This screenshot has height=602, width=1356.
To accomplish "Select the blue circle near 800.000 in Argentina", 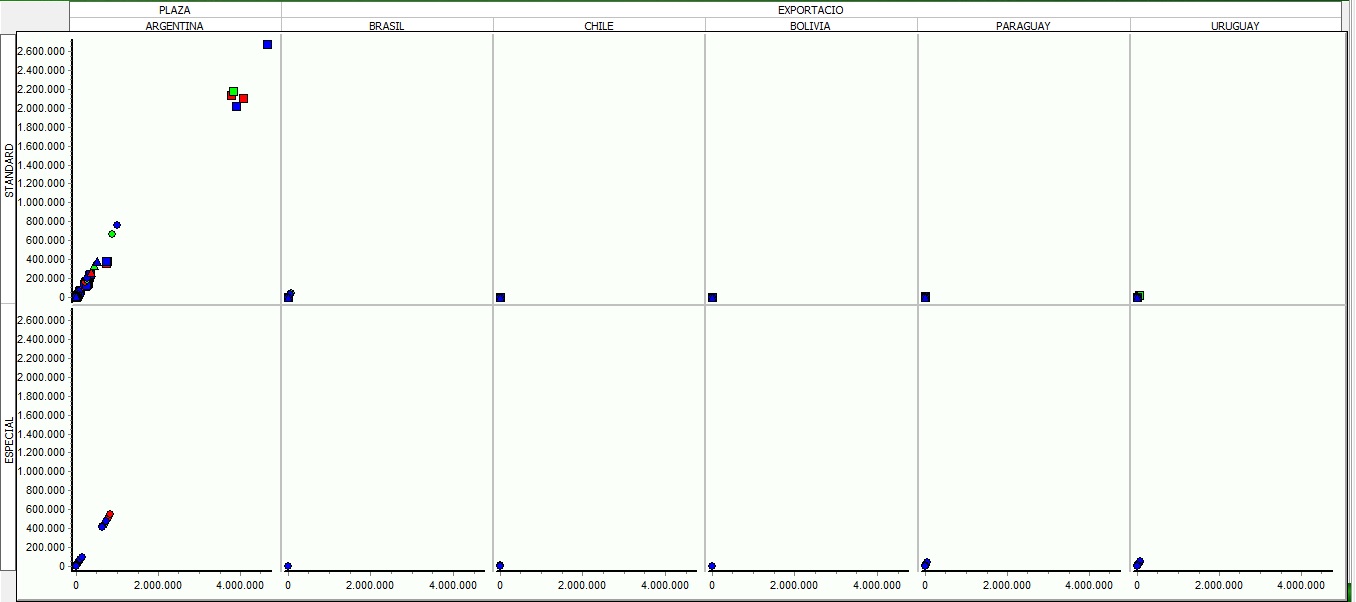I will 117,225.
